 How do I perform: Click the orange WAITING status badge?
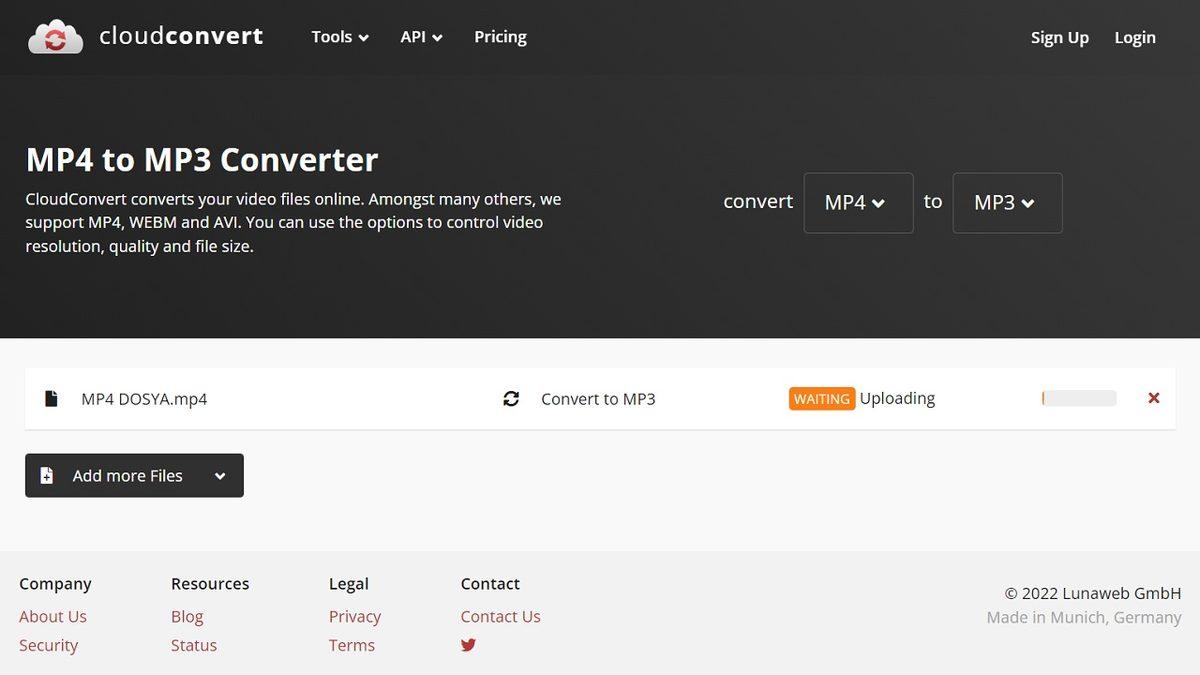(x=822, y=399)
